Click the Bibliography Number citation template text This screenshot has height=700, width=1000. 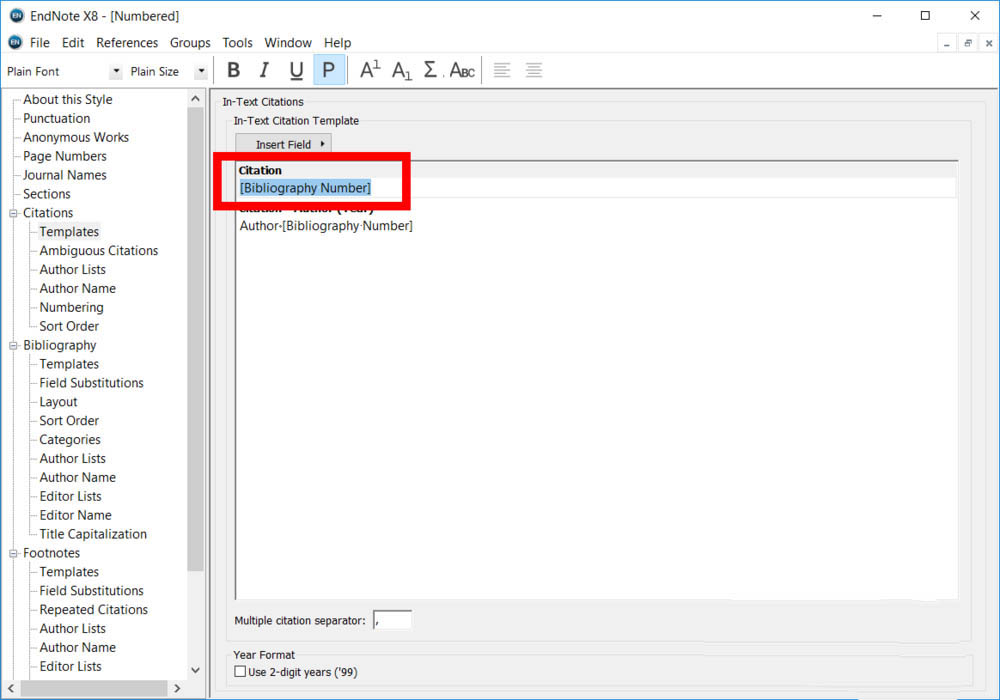[305, 188]
